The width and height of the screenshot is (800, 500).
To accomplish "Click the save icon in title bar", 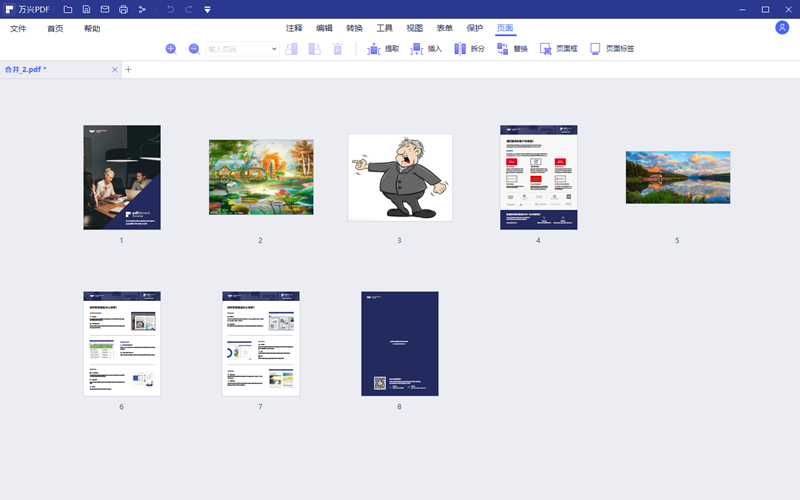I will coord(86,9).
